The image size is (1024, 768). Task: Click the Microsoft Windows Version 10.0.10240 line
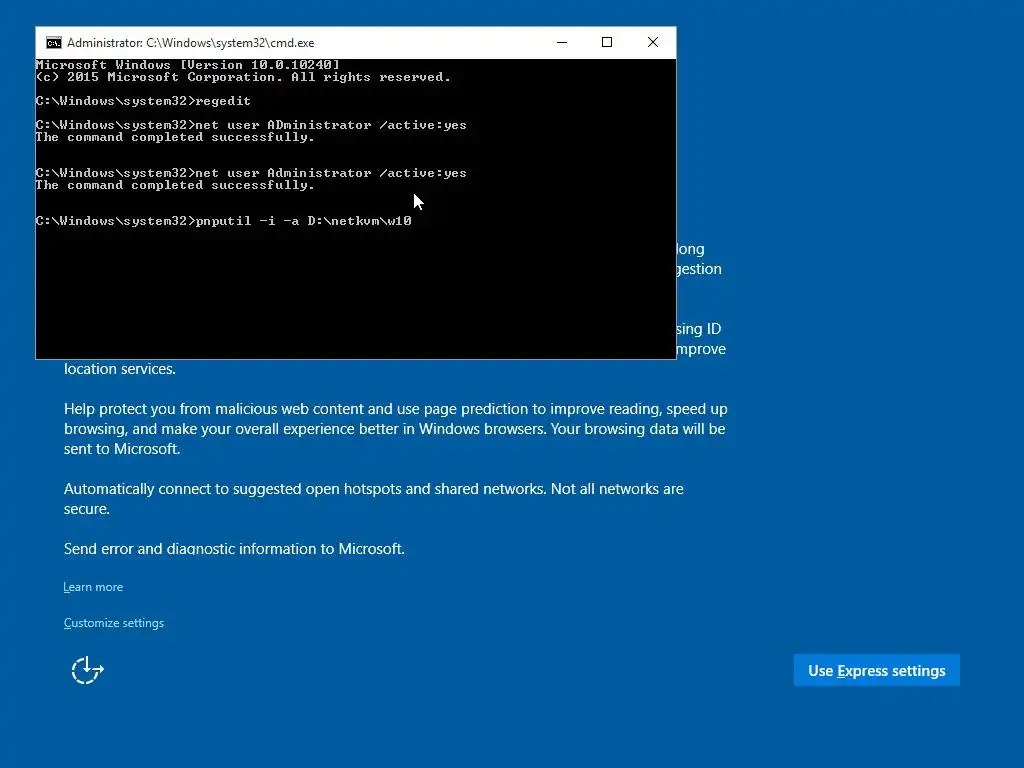click(x=187, y=65)
